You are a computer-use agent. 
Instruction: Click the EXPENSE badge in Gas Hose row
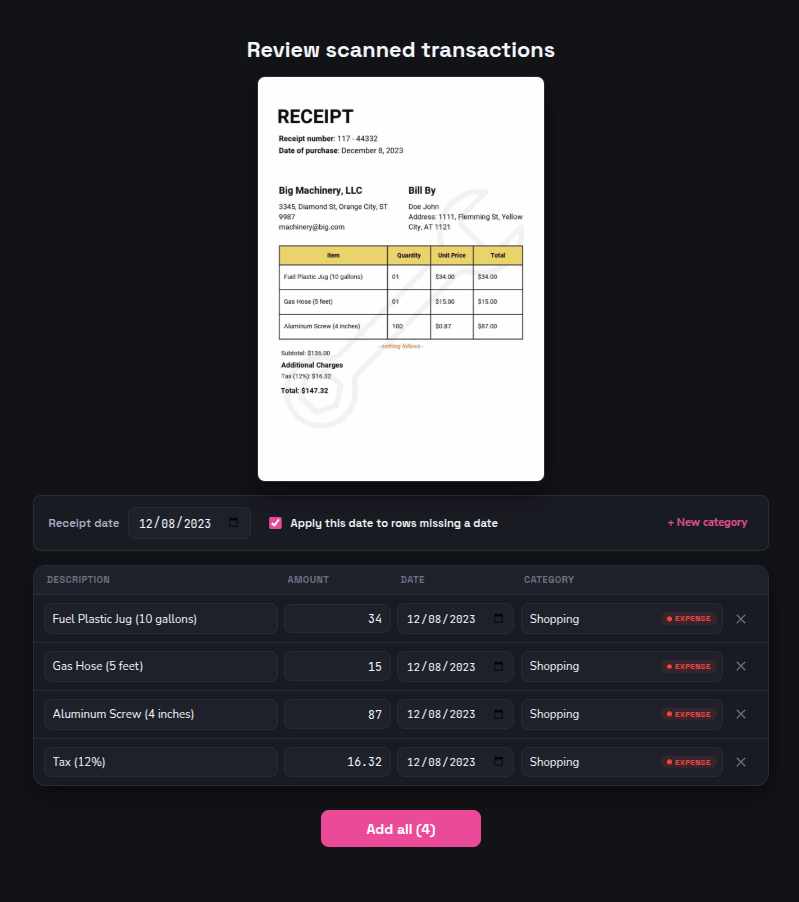pos(689,666)
